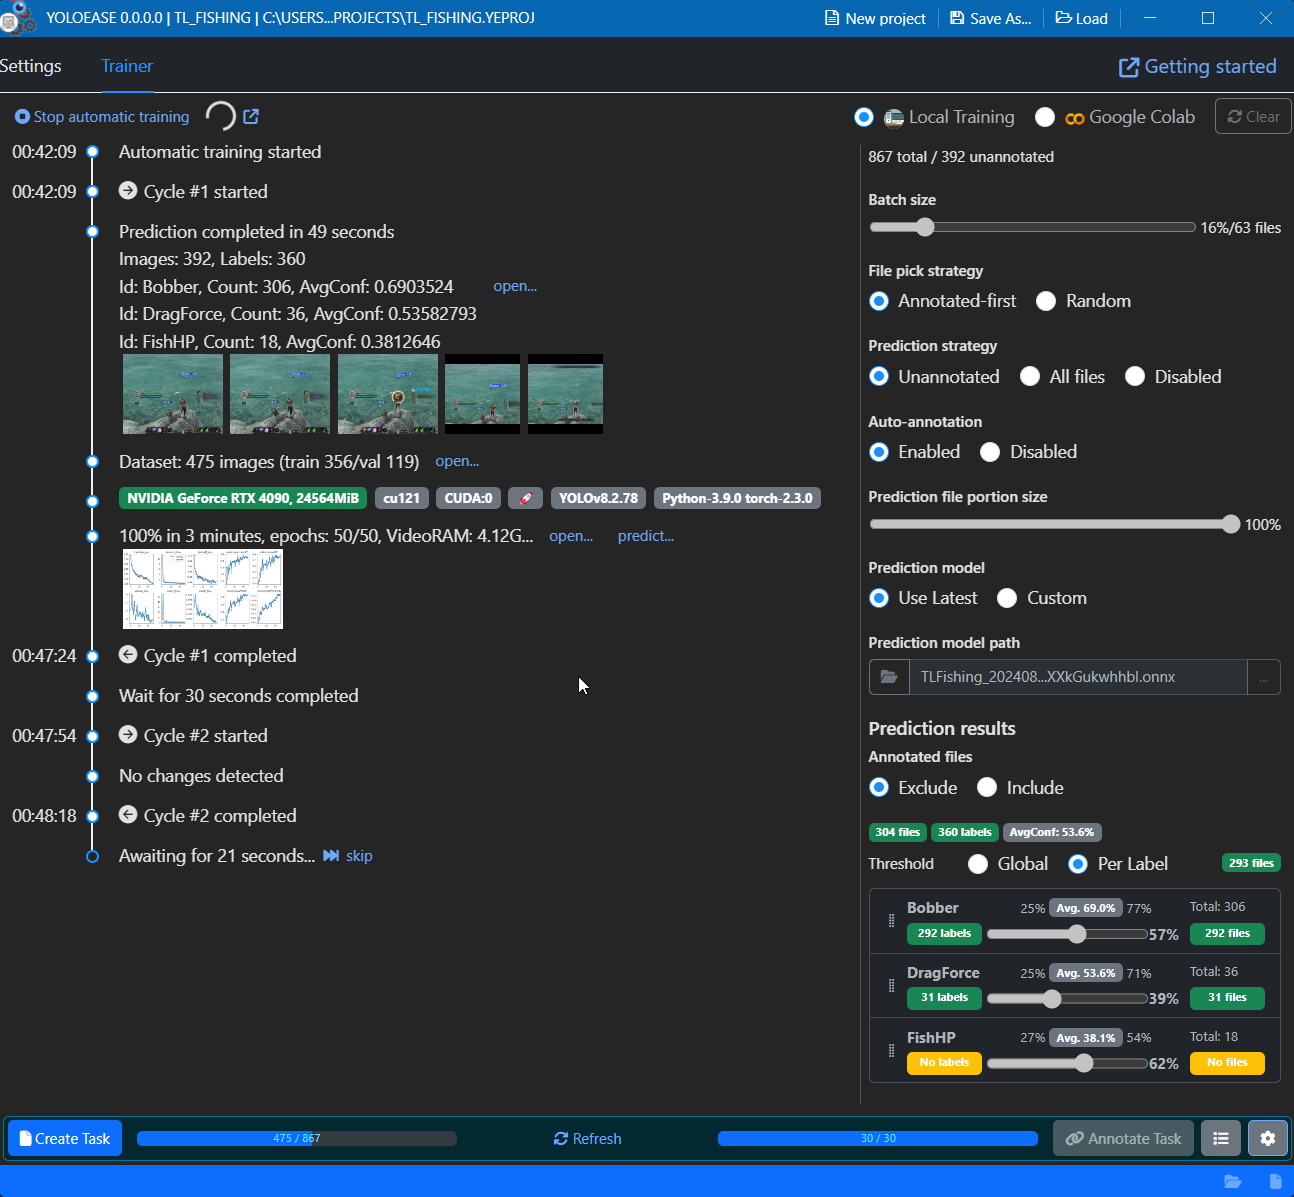Select Local Training mode
This screenshot has height=1197, width=1294.
coord(864,117)
